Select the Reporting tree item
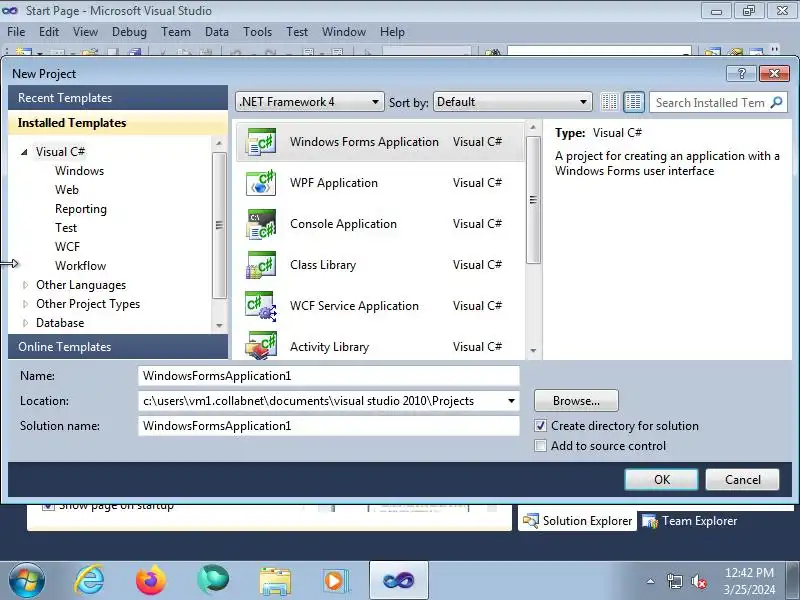800x600 pixels. point(81,209)
